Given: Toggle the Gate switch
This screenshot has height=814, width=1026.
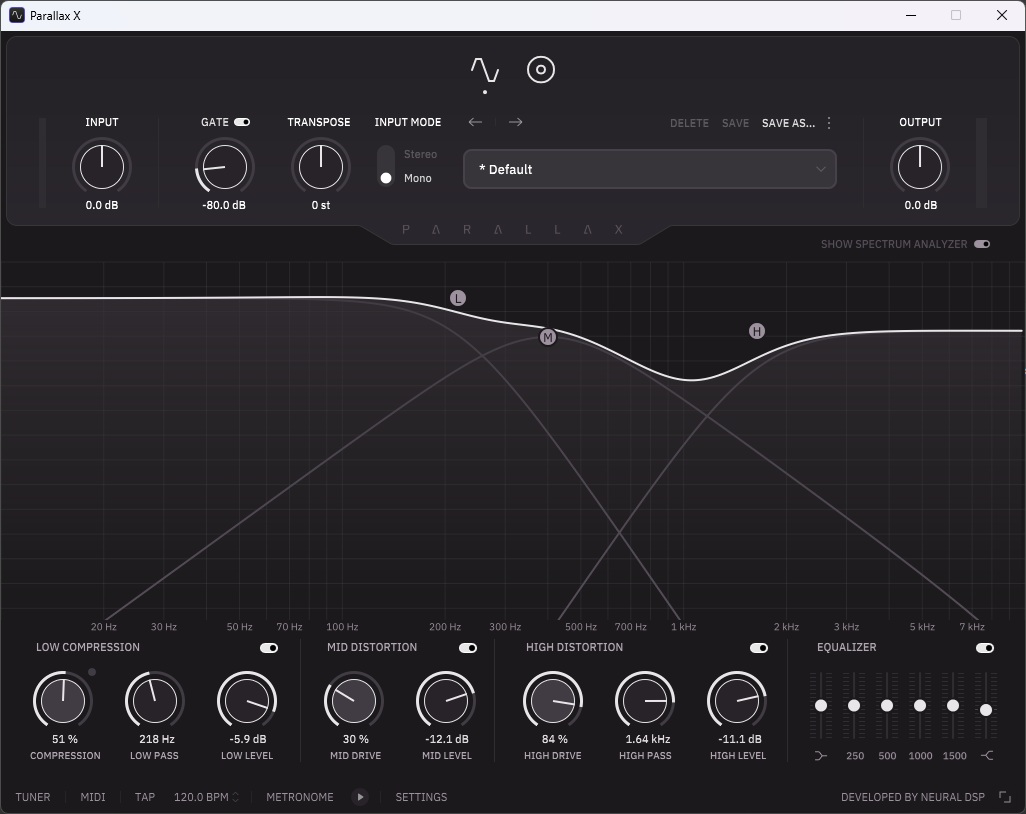Looking at the screenshot, I should [242, 122].
